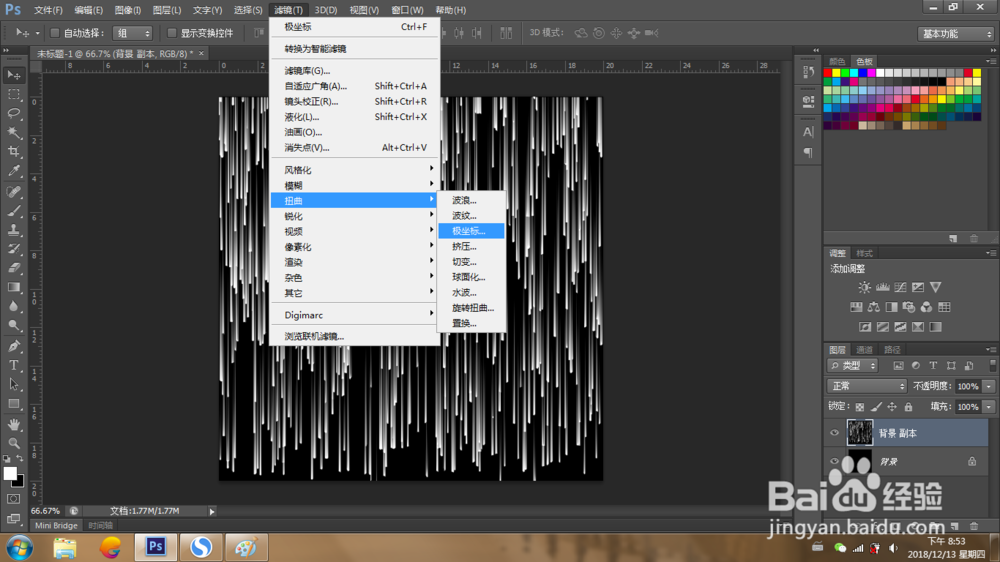Click the 66.67% zoom level field

pyautogui.click(x=45, y=511)
